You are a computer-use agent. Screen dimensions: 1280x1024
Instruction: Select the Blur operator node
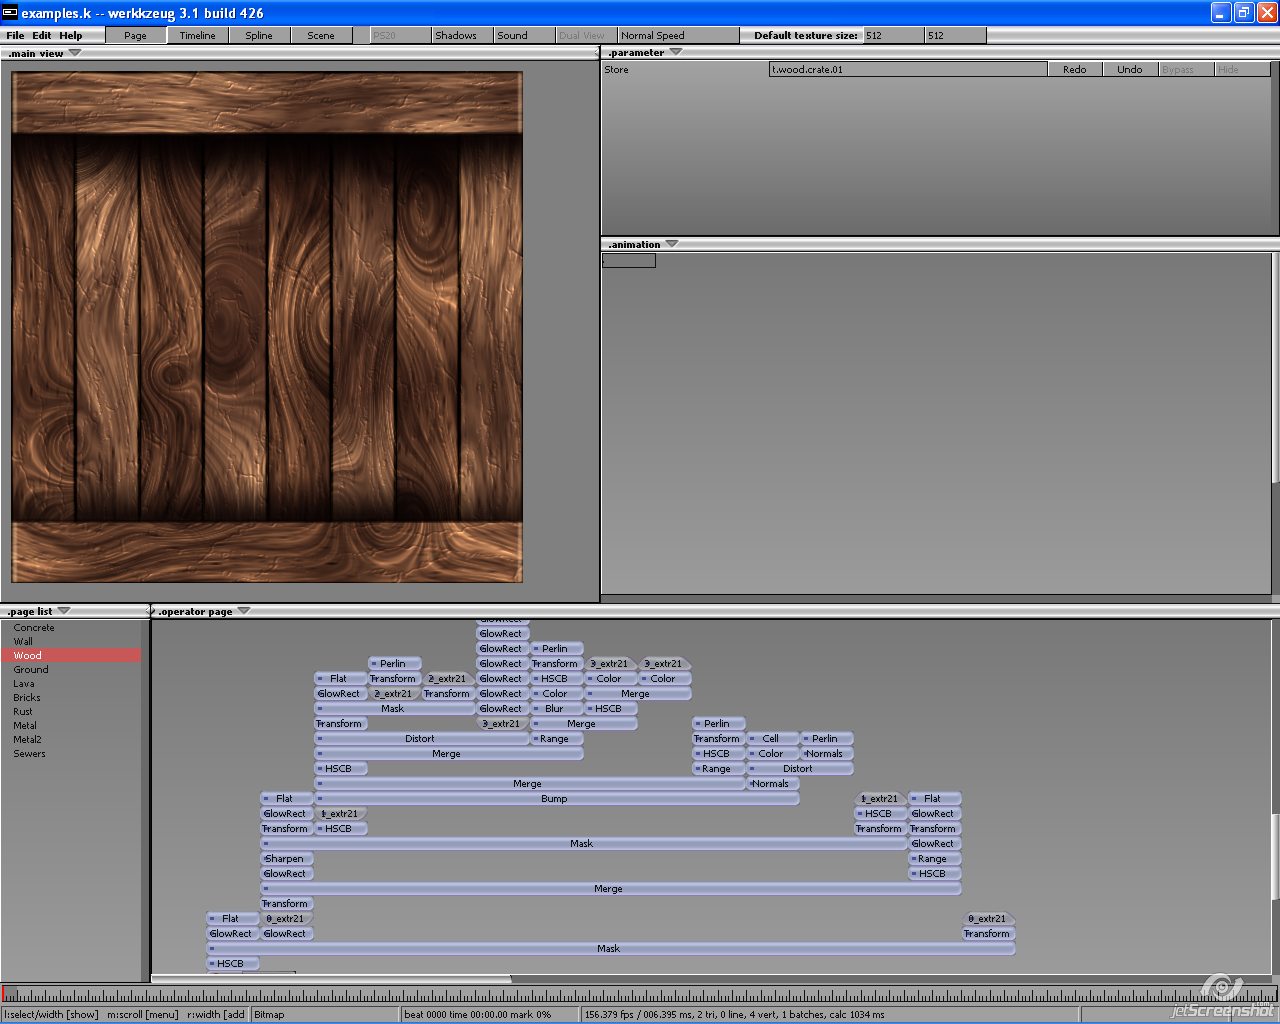555,709
